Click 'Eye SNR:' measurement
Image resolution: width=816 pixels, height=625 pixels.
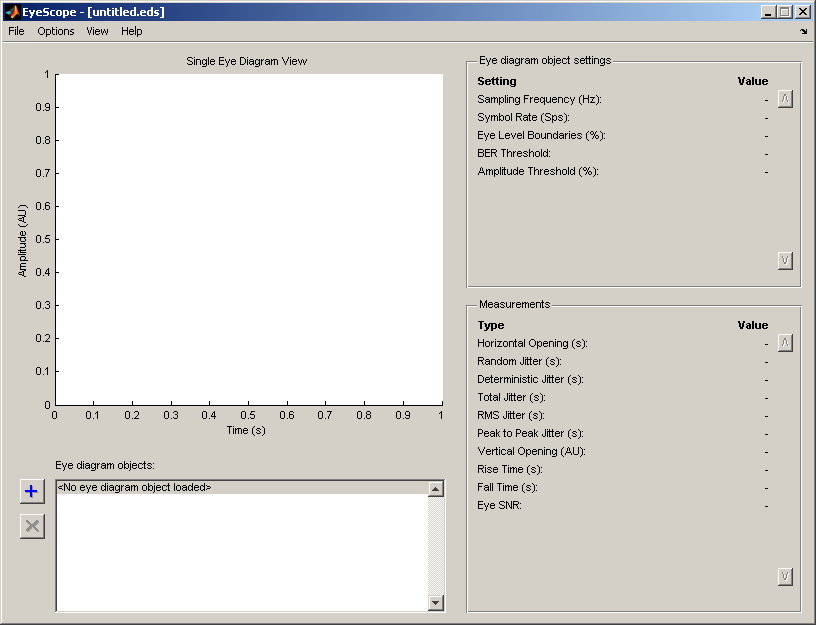[x=499, y=505]
